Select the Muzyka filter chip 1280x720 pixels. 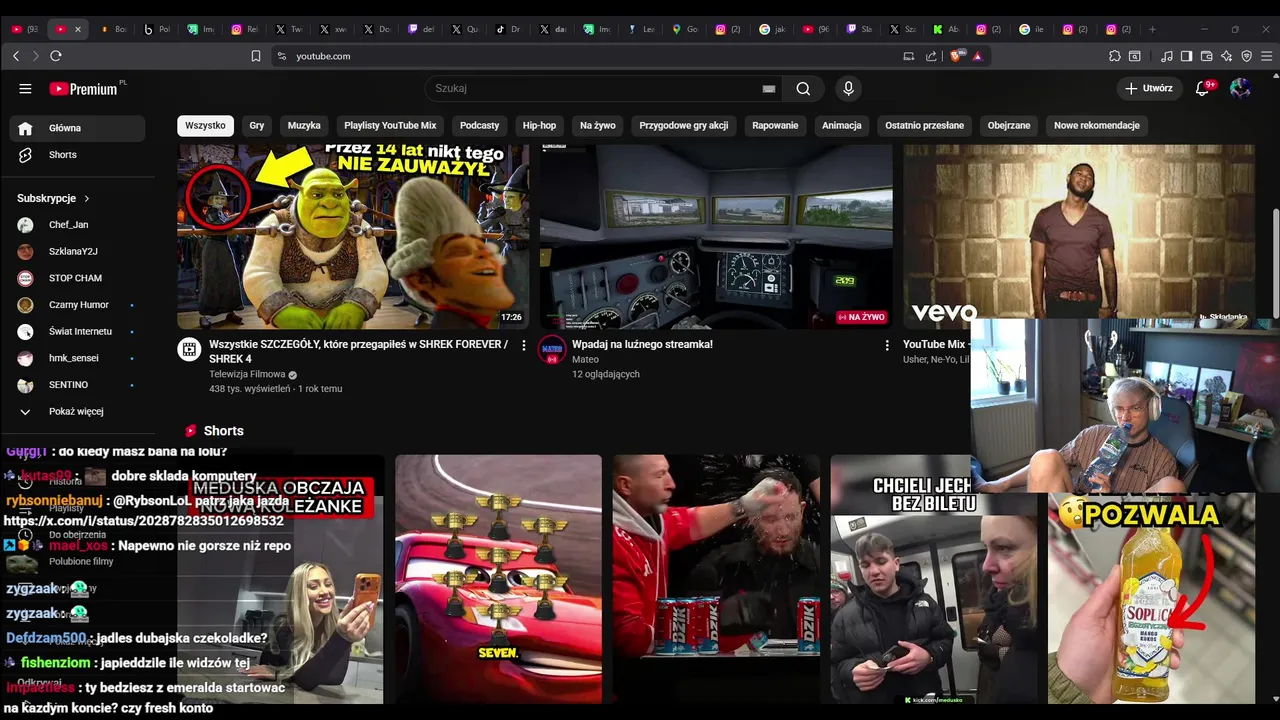[x=304, y=125]
